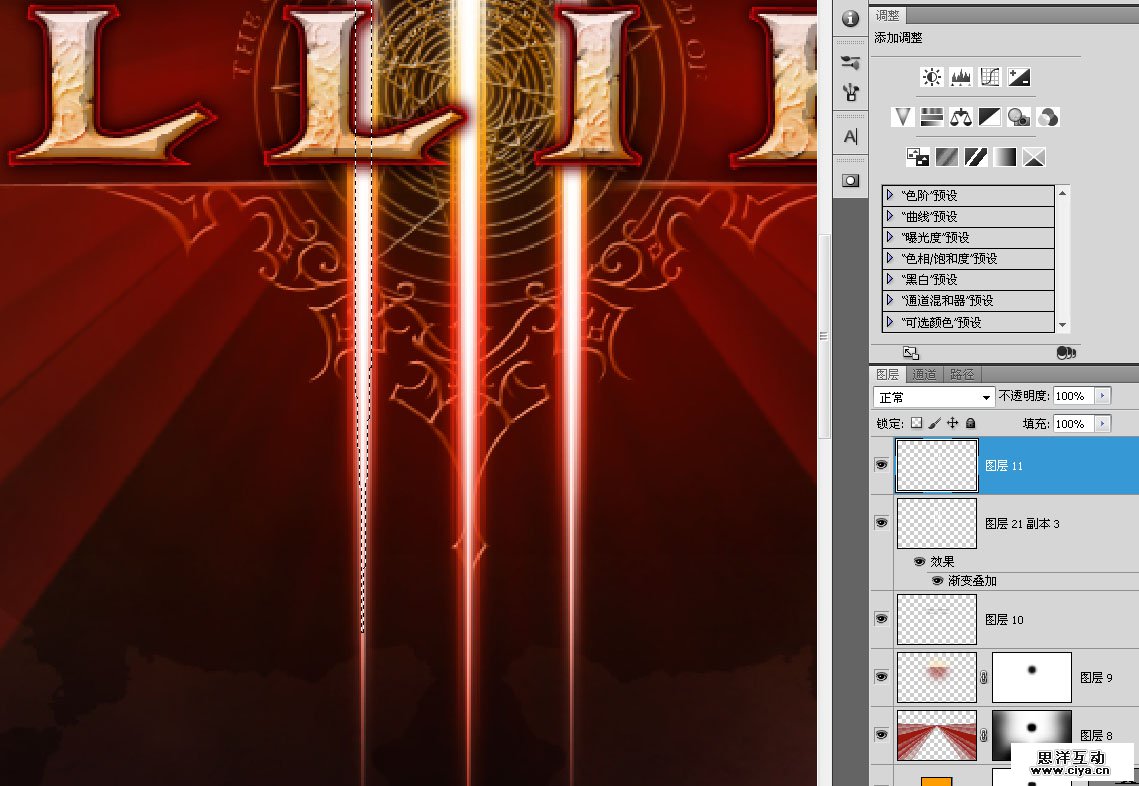This screenshot has height=786, width=1139.
Task: Add an Invert adjustment
Action: [917, 157]
